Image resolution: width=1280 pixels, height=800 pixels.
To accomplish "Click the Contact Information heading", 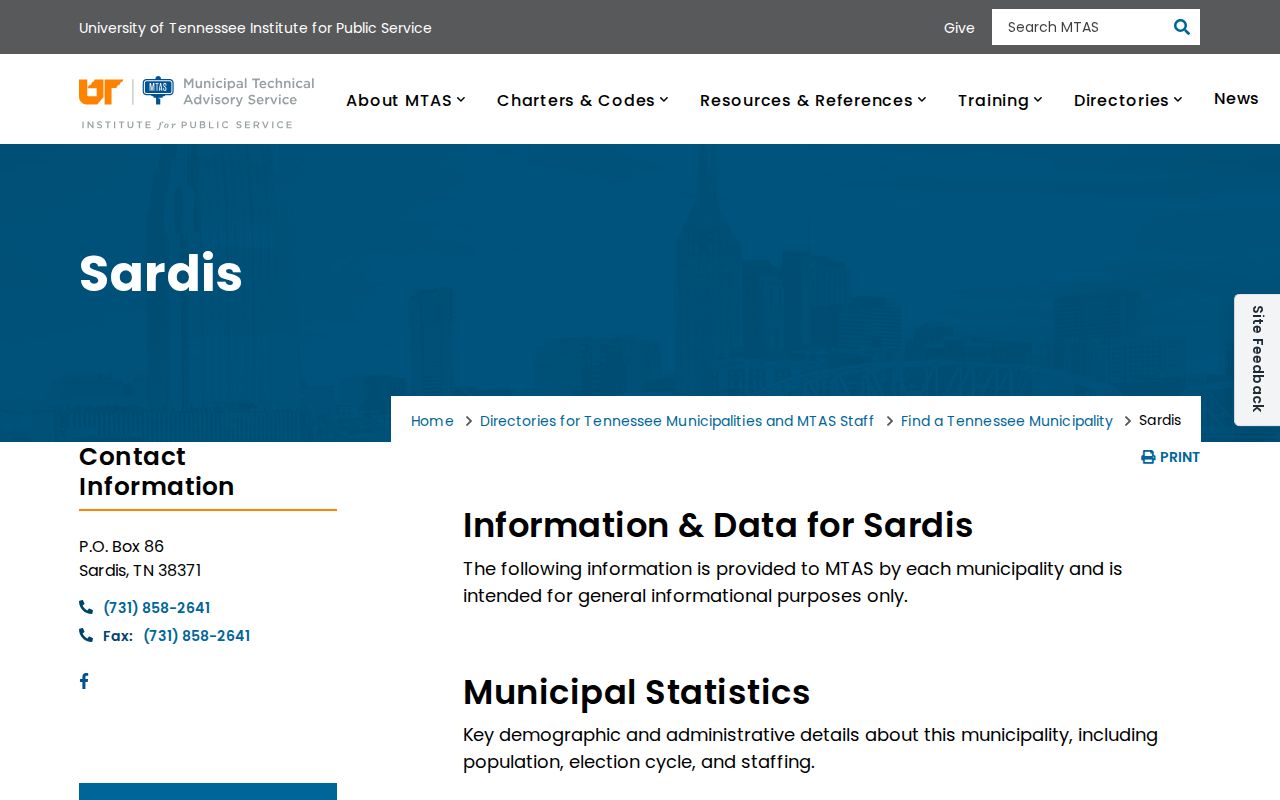I will [x=157, y=471].
